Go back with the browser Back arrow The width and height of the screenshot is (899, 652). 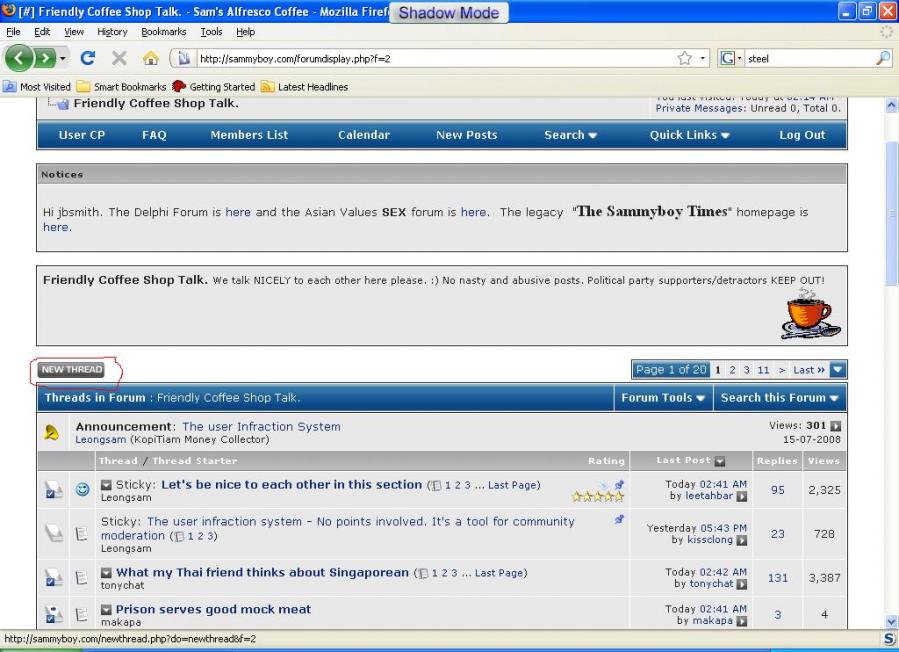(19, 58)
